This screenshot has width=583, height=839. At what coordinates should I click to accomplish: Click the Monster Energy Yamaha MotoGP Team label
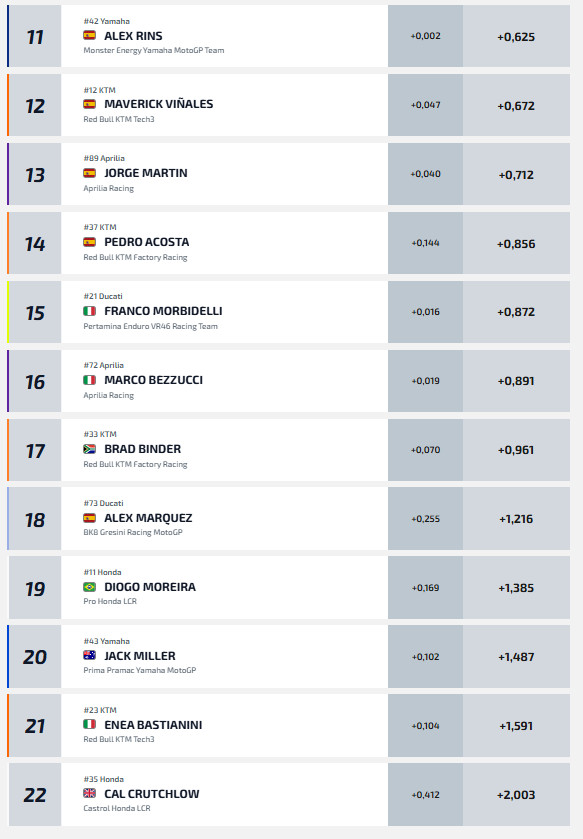coord(154,50)
